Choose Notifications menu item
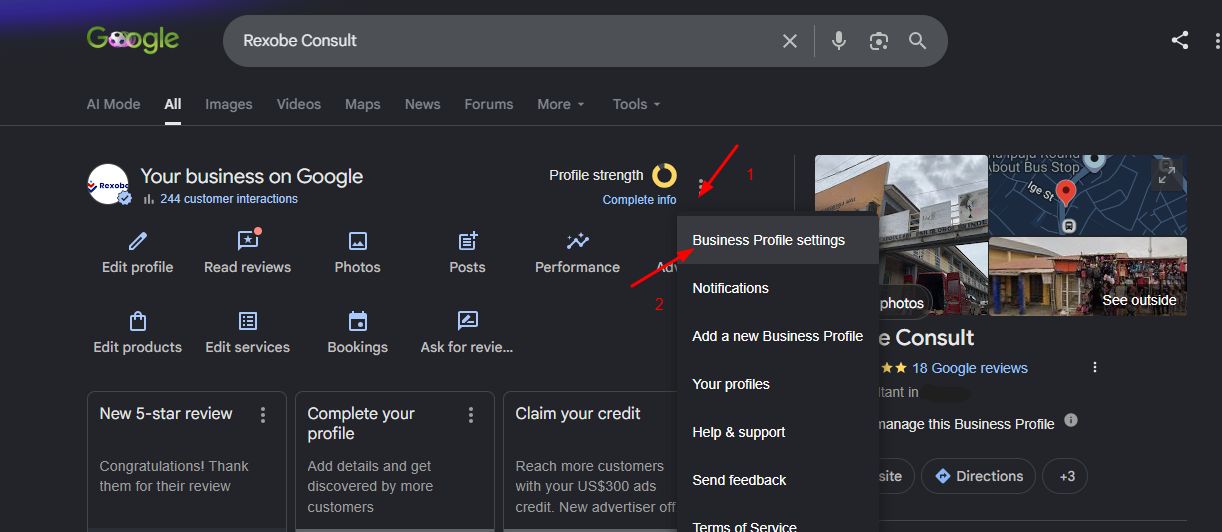The height and width of the screenshot is (532, 1222). (x=778, y=288)
